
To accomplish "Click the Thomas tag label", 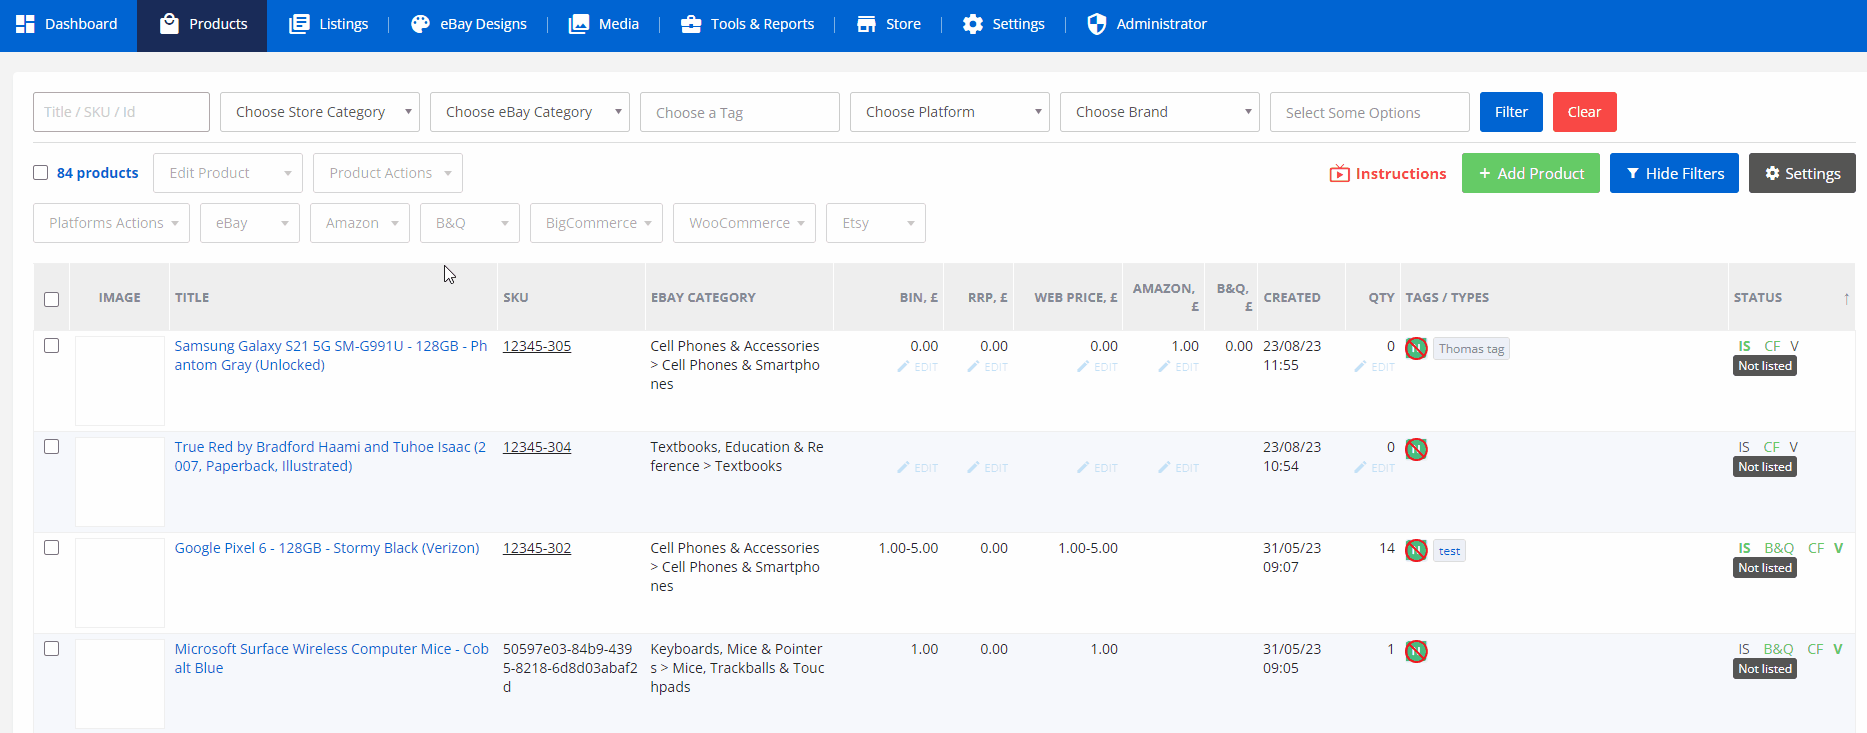I will (x=1471, y=349).
